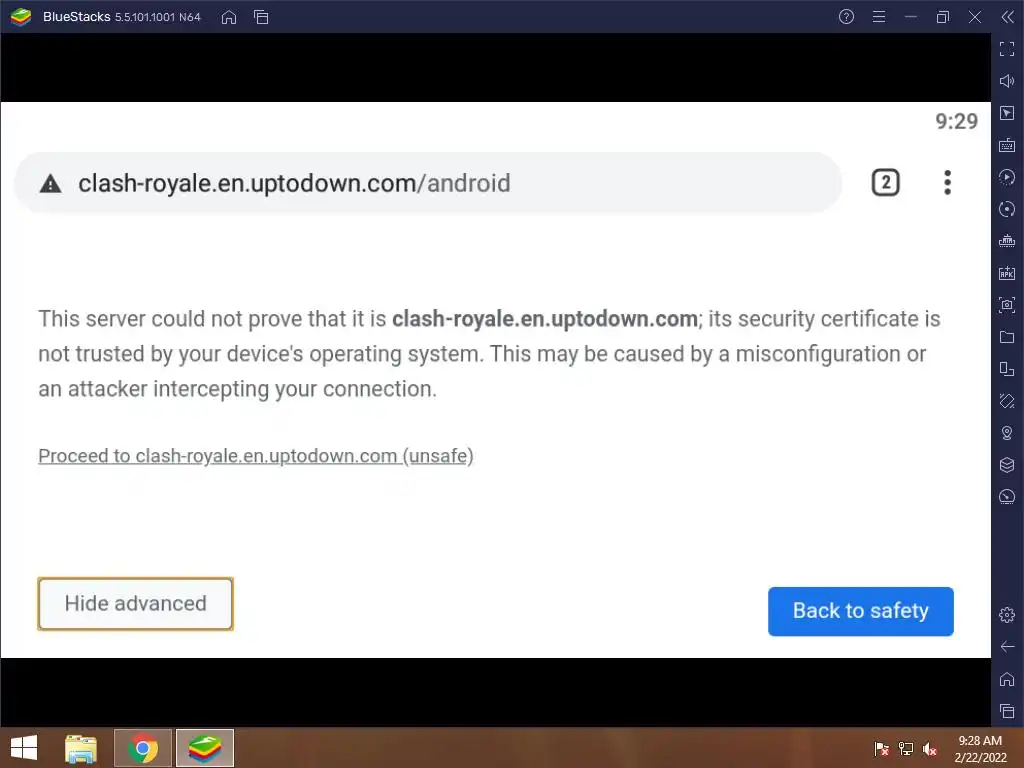This screenshot has width=1024, height=768.
Task: Go to Android home from sidebar
Action: (x=1006, y=679)
